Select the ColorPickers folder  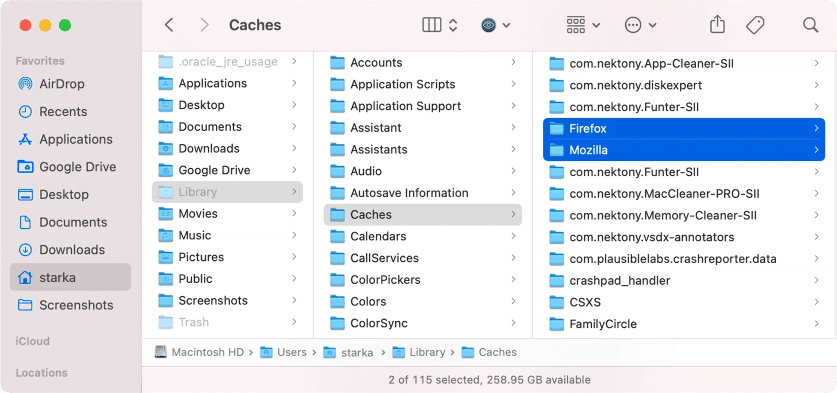click(423, 280)
